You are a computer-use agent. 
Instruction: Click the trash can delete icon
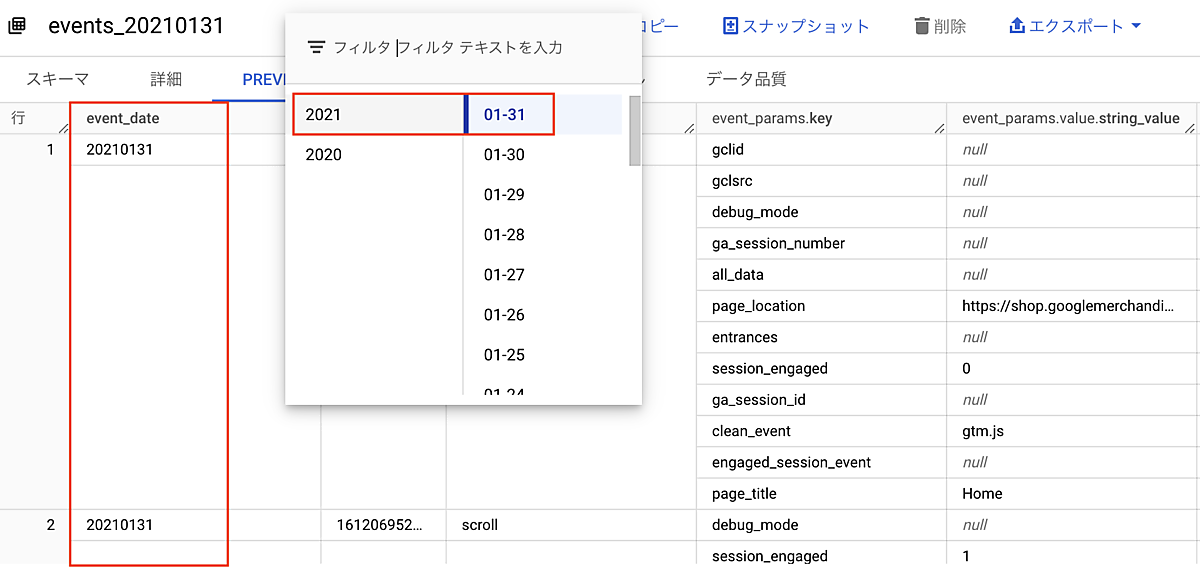[921, 26]
